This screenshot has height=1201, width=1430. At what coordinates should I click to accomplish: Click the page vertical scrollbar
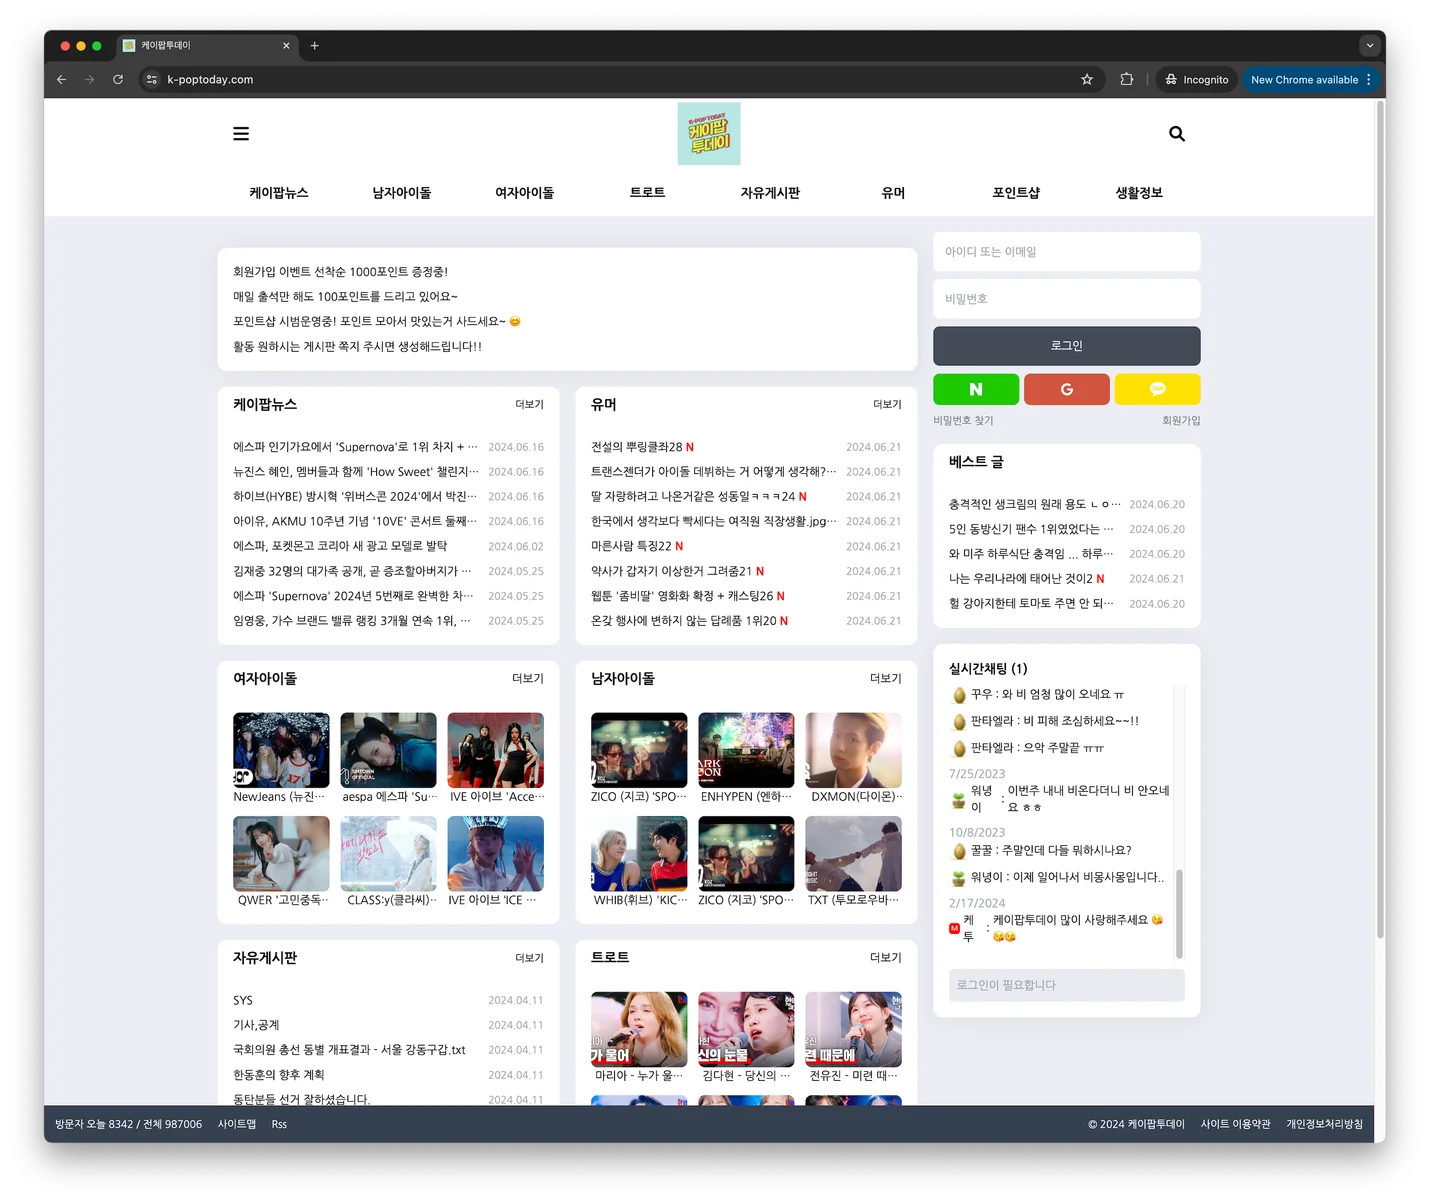[x=1381, y=520]
